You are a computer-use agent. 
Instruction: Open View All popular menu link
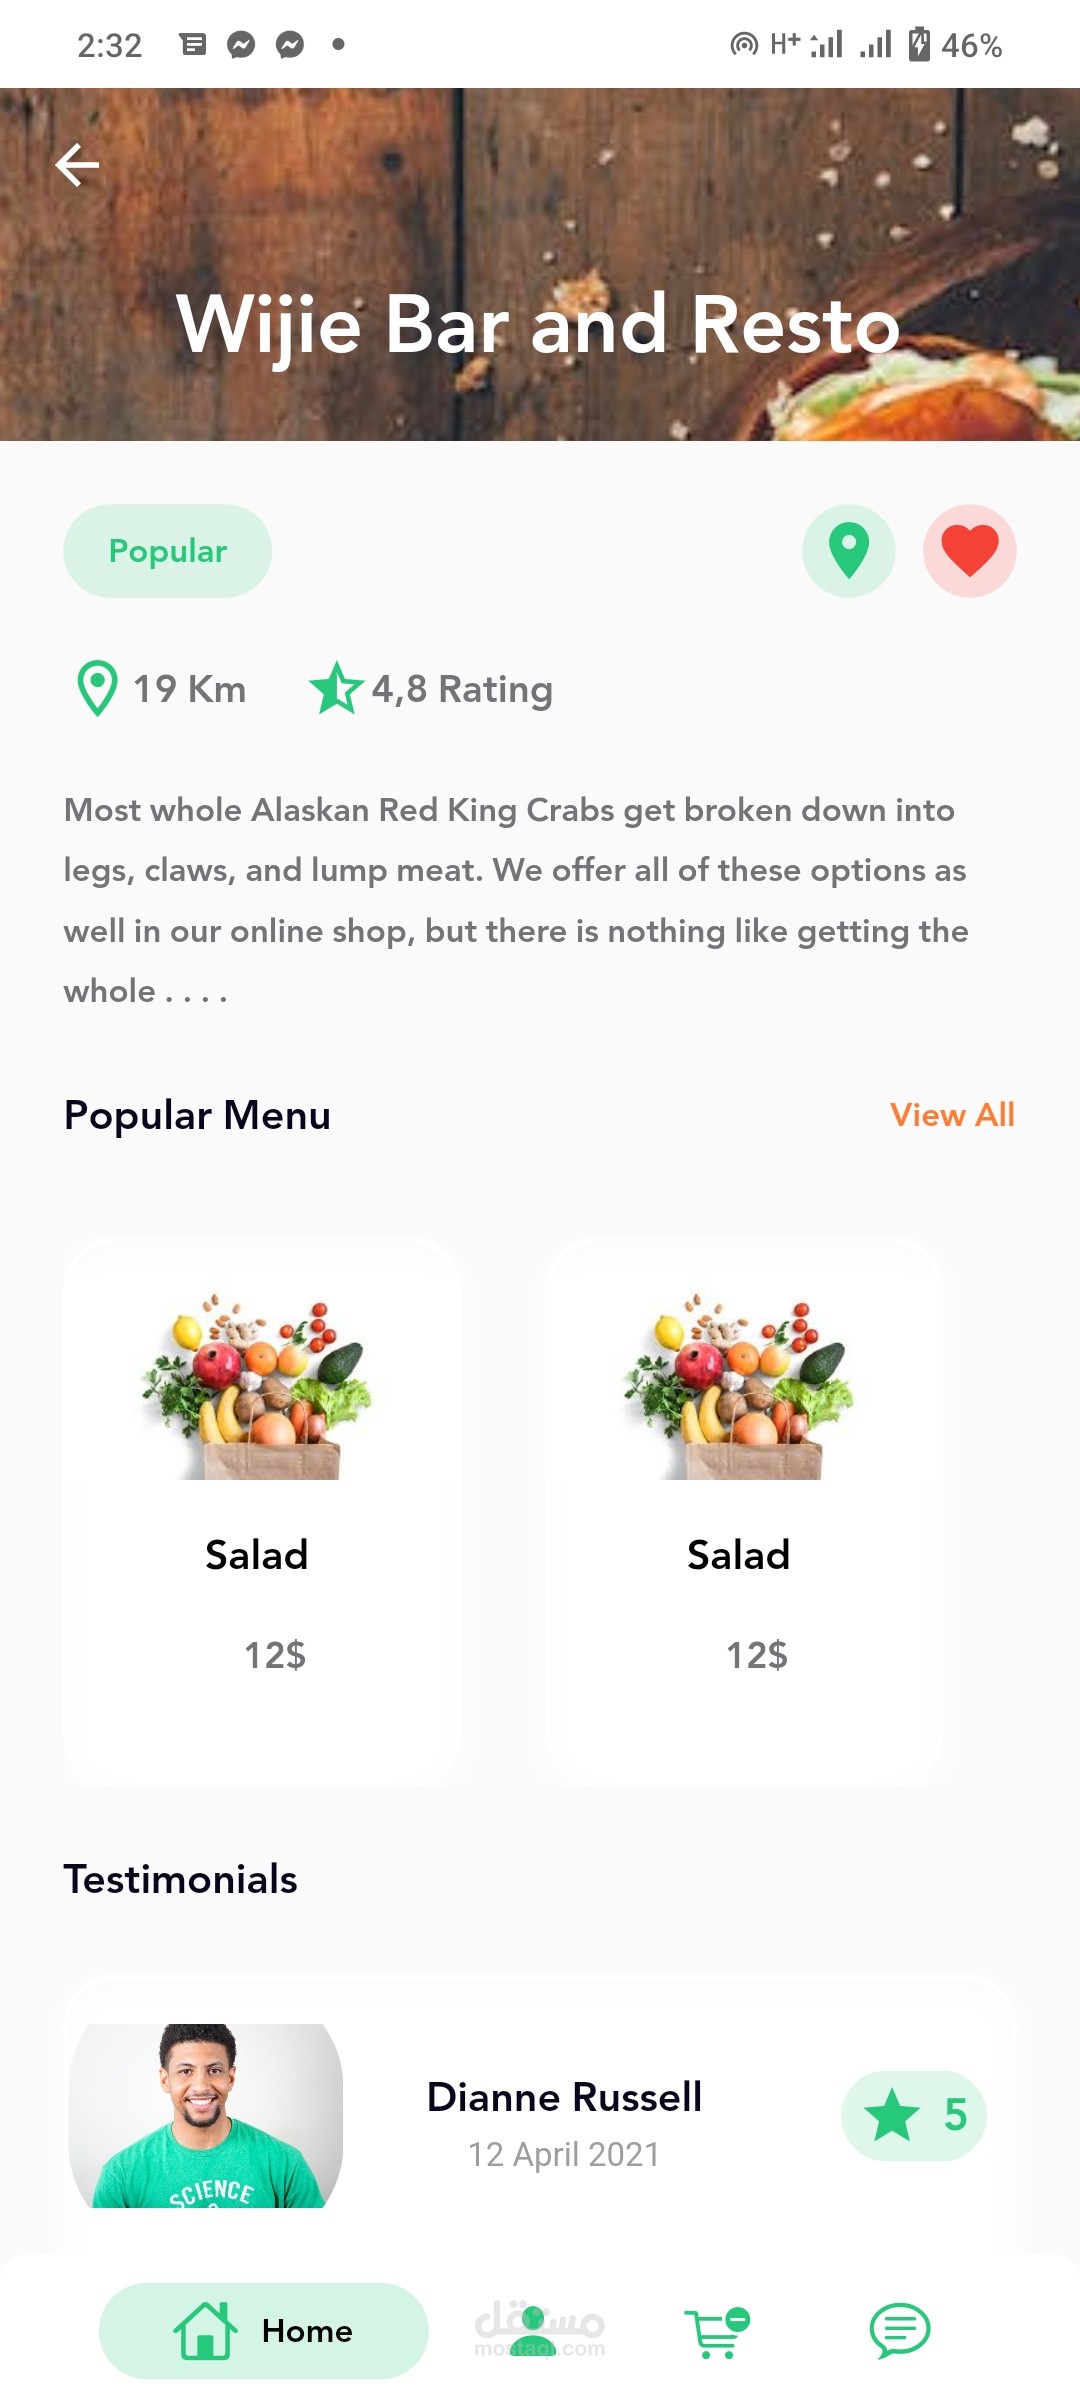951,1114
